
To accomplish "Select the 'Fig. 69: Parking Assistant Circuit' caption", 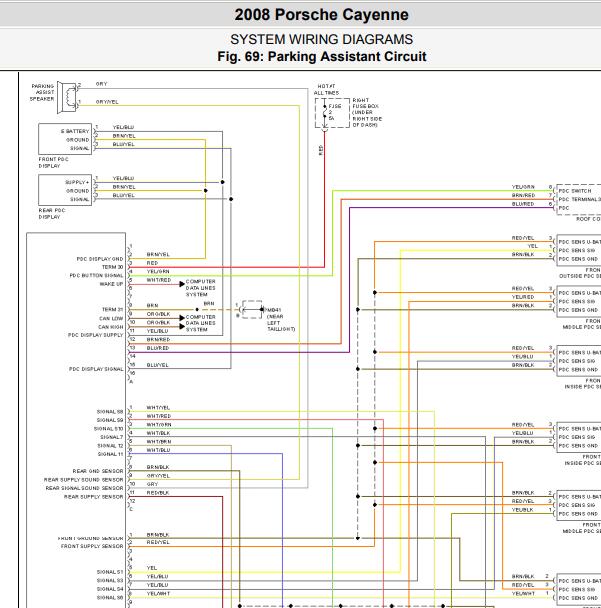I will click(x=321, y=57).
